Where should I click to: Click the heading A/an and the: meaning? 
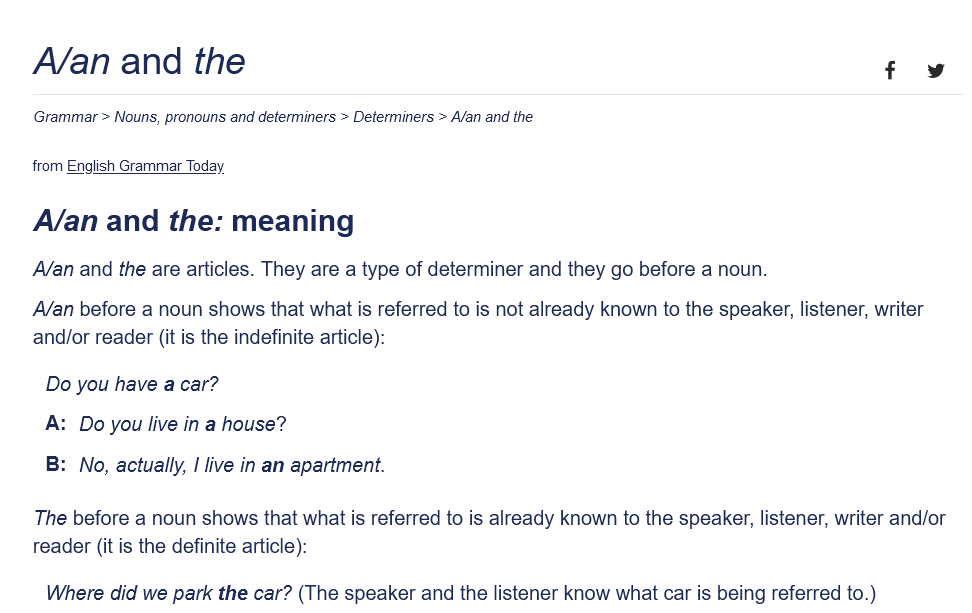pos(193,221)
